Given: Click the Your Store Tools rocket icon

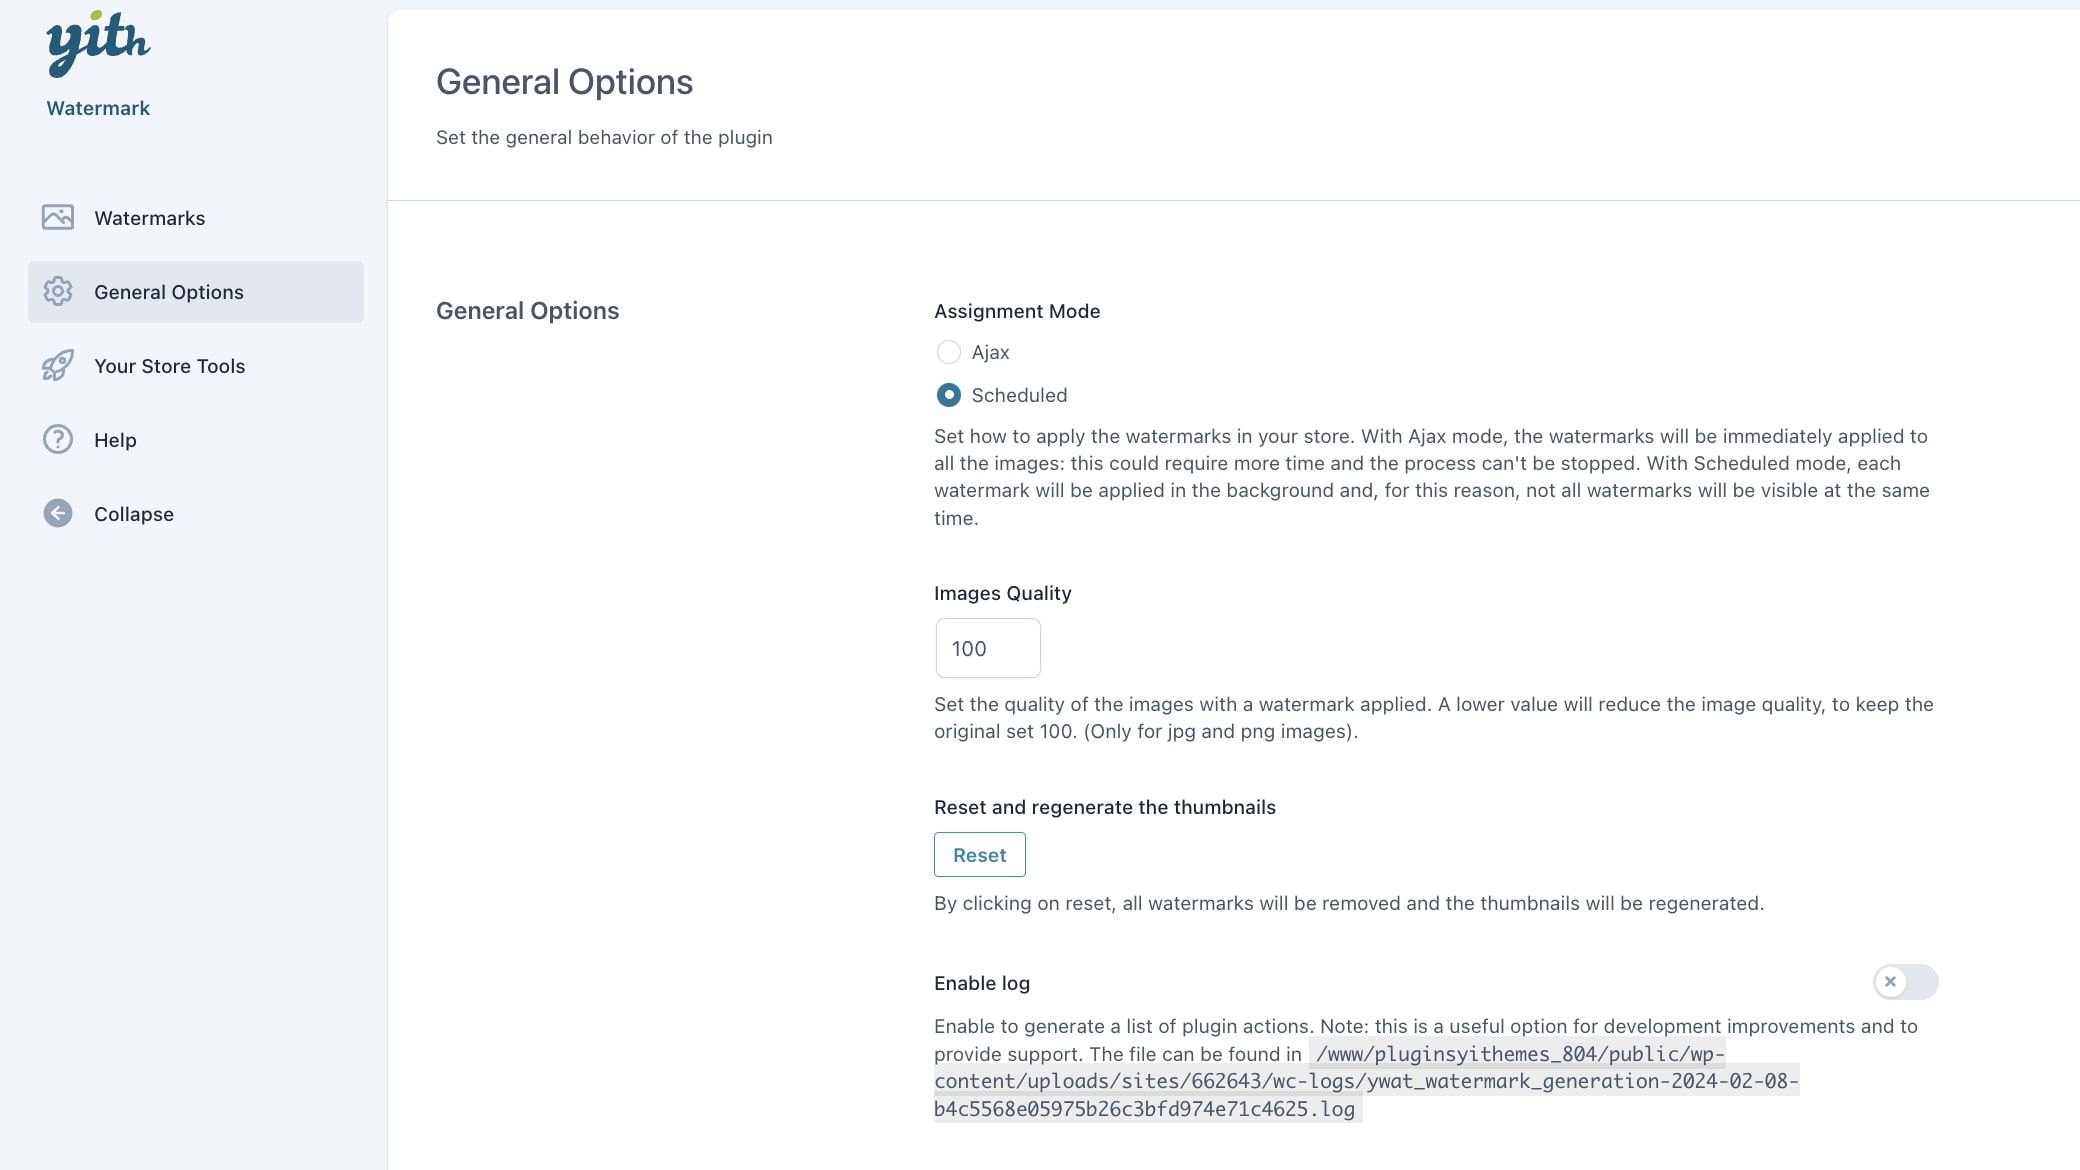Looking at the screenshot, I should (58, 365).
